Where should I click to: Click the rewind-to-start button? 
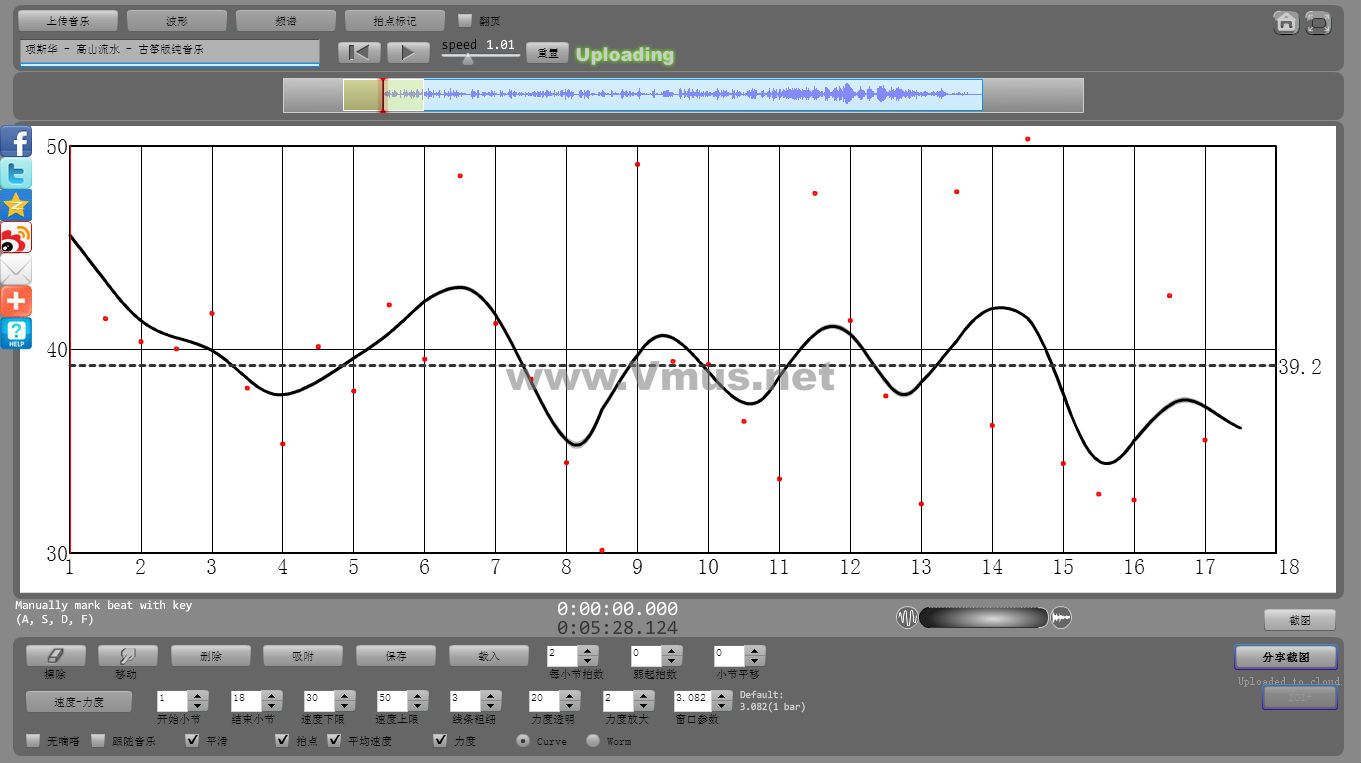click(x=359, y=53)
